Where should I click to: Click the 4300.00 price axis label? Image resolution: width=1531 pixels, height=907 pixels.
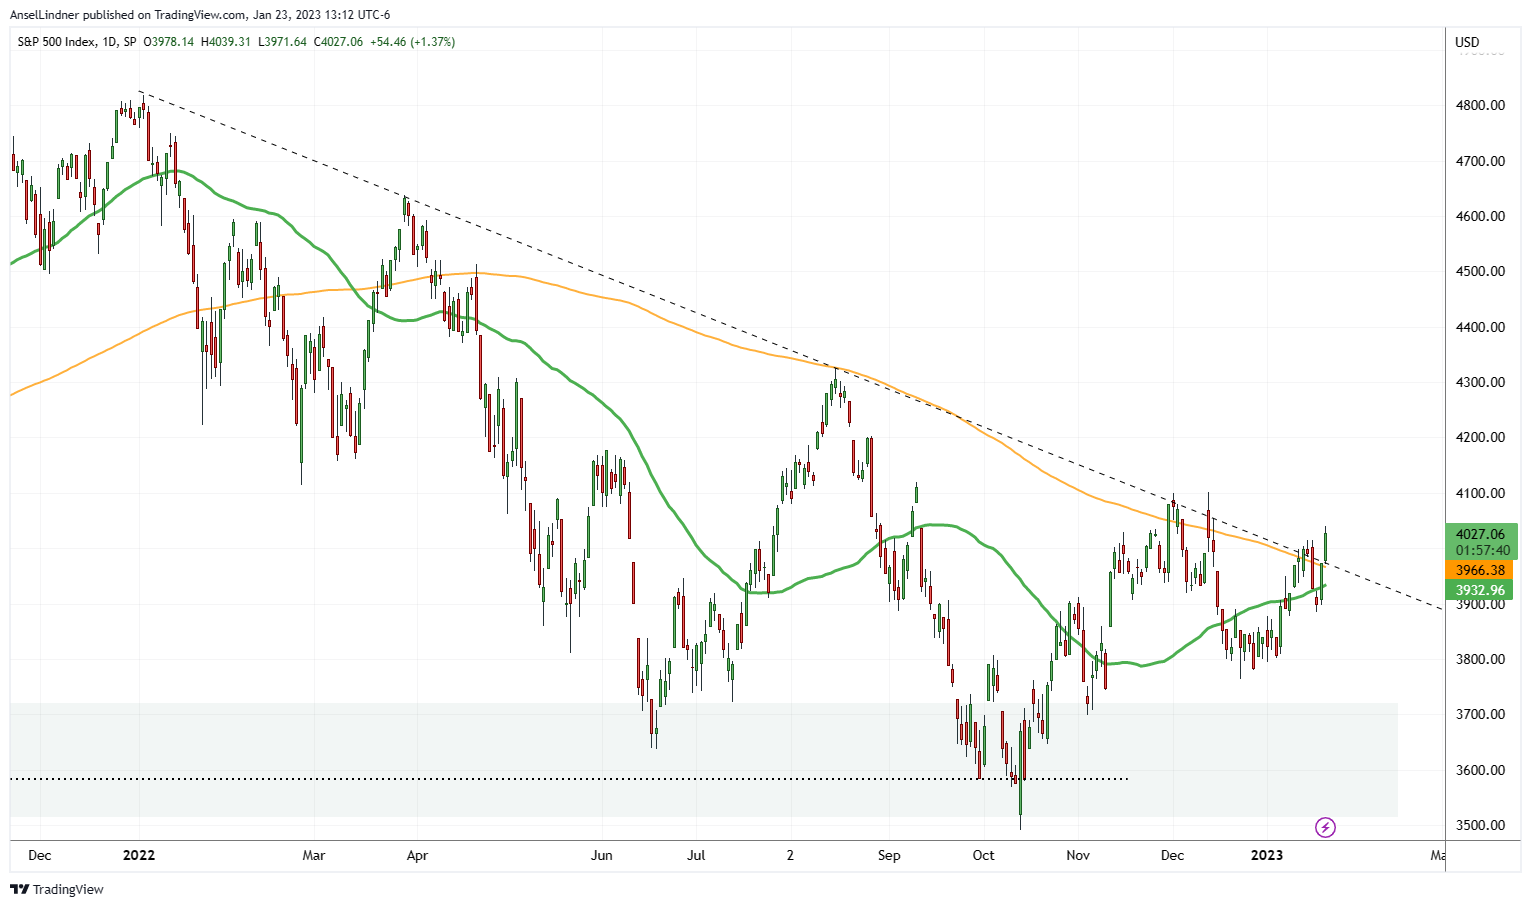[1480, 382]
